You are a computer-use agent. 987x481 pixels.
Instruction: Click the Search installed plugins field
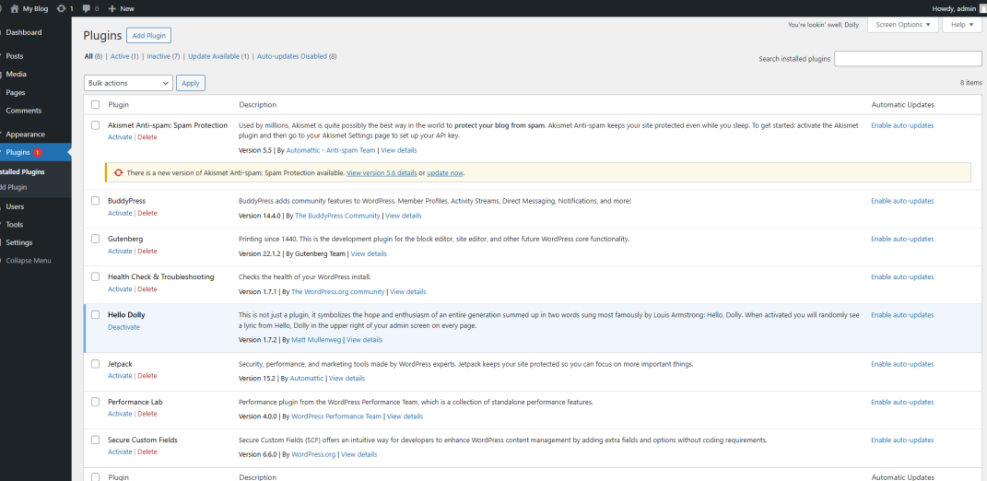pos(908,59)
